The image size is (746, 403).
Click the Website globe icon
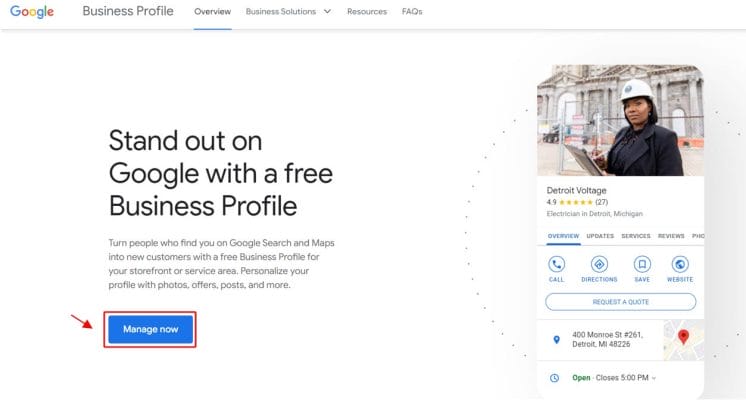point(680,264)
